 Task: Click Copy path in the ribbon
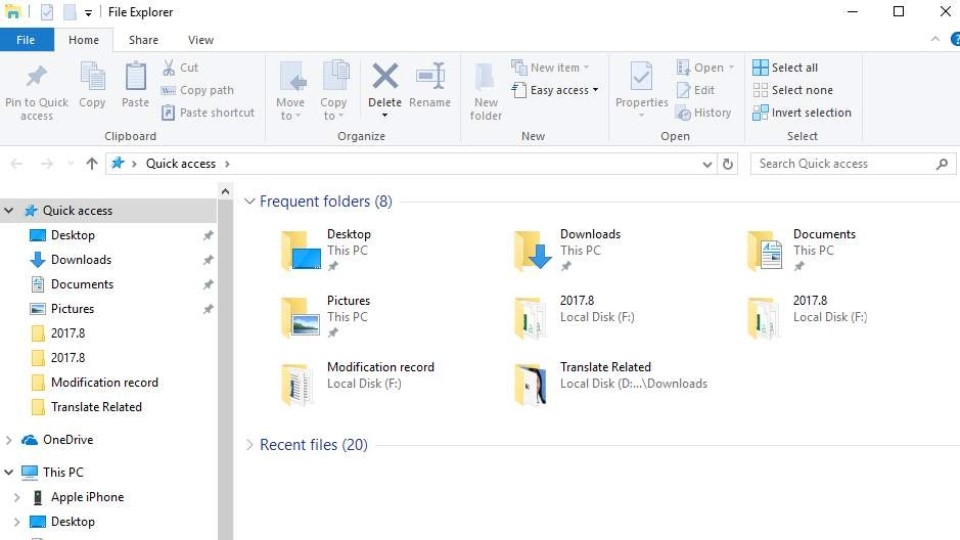pos(197,90)
